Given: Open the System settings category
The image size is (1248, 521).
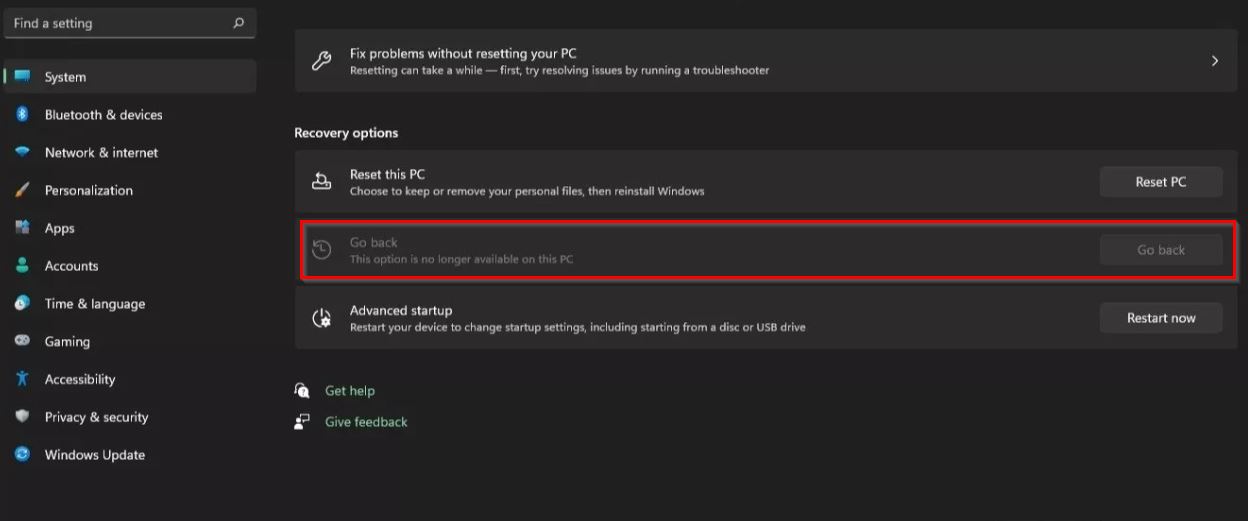Looking at the screenshot, I should (x=130, y=77).
